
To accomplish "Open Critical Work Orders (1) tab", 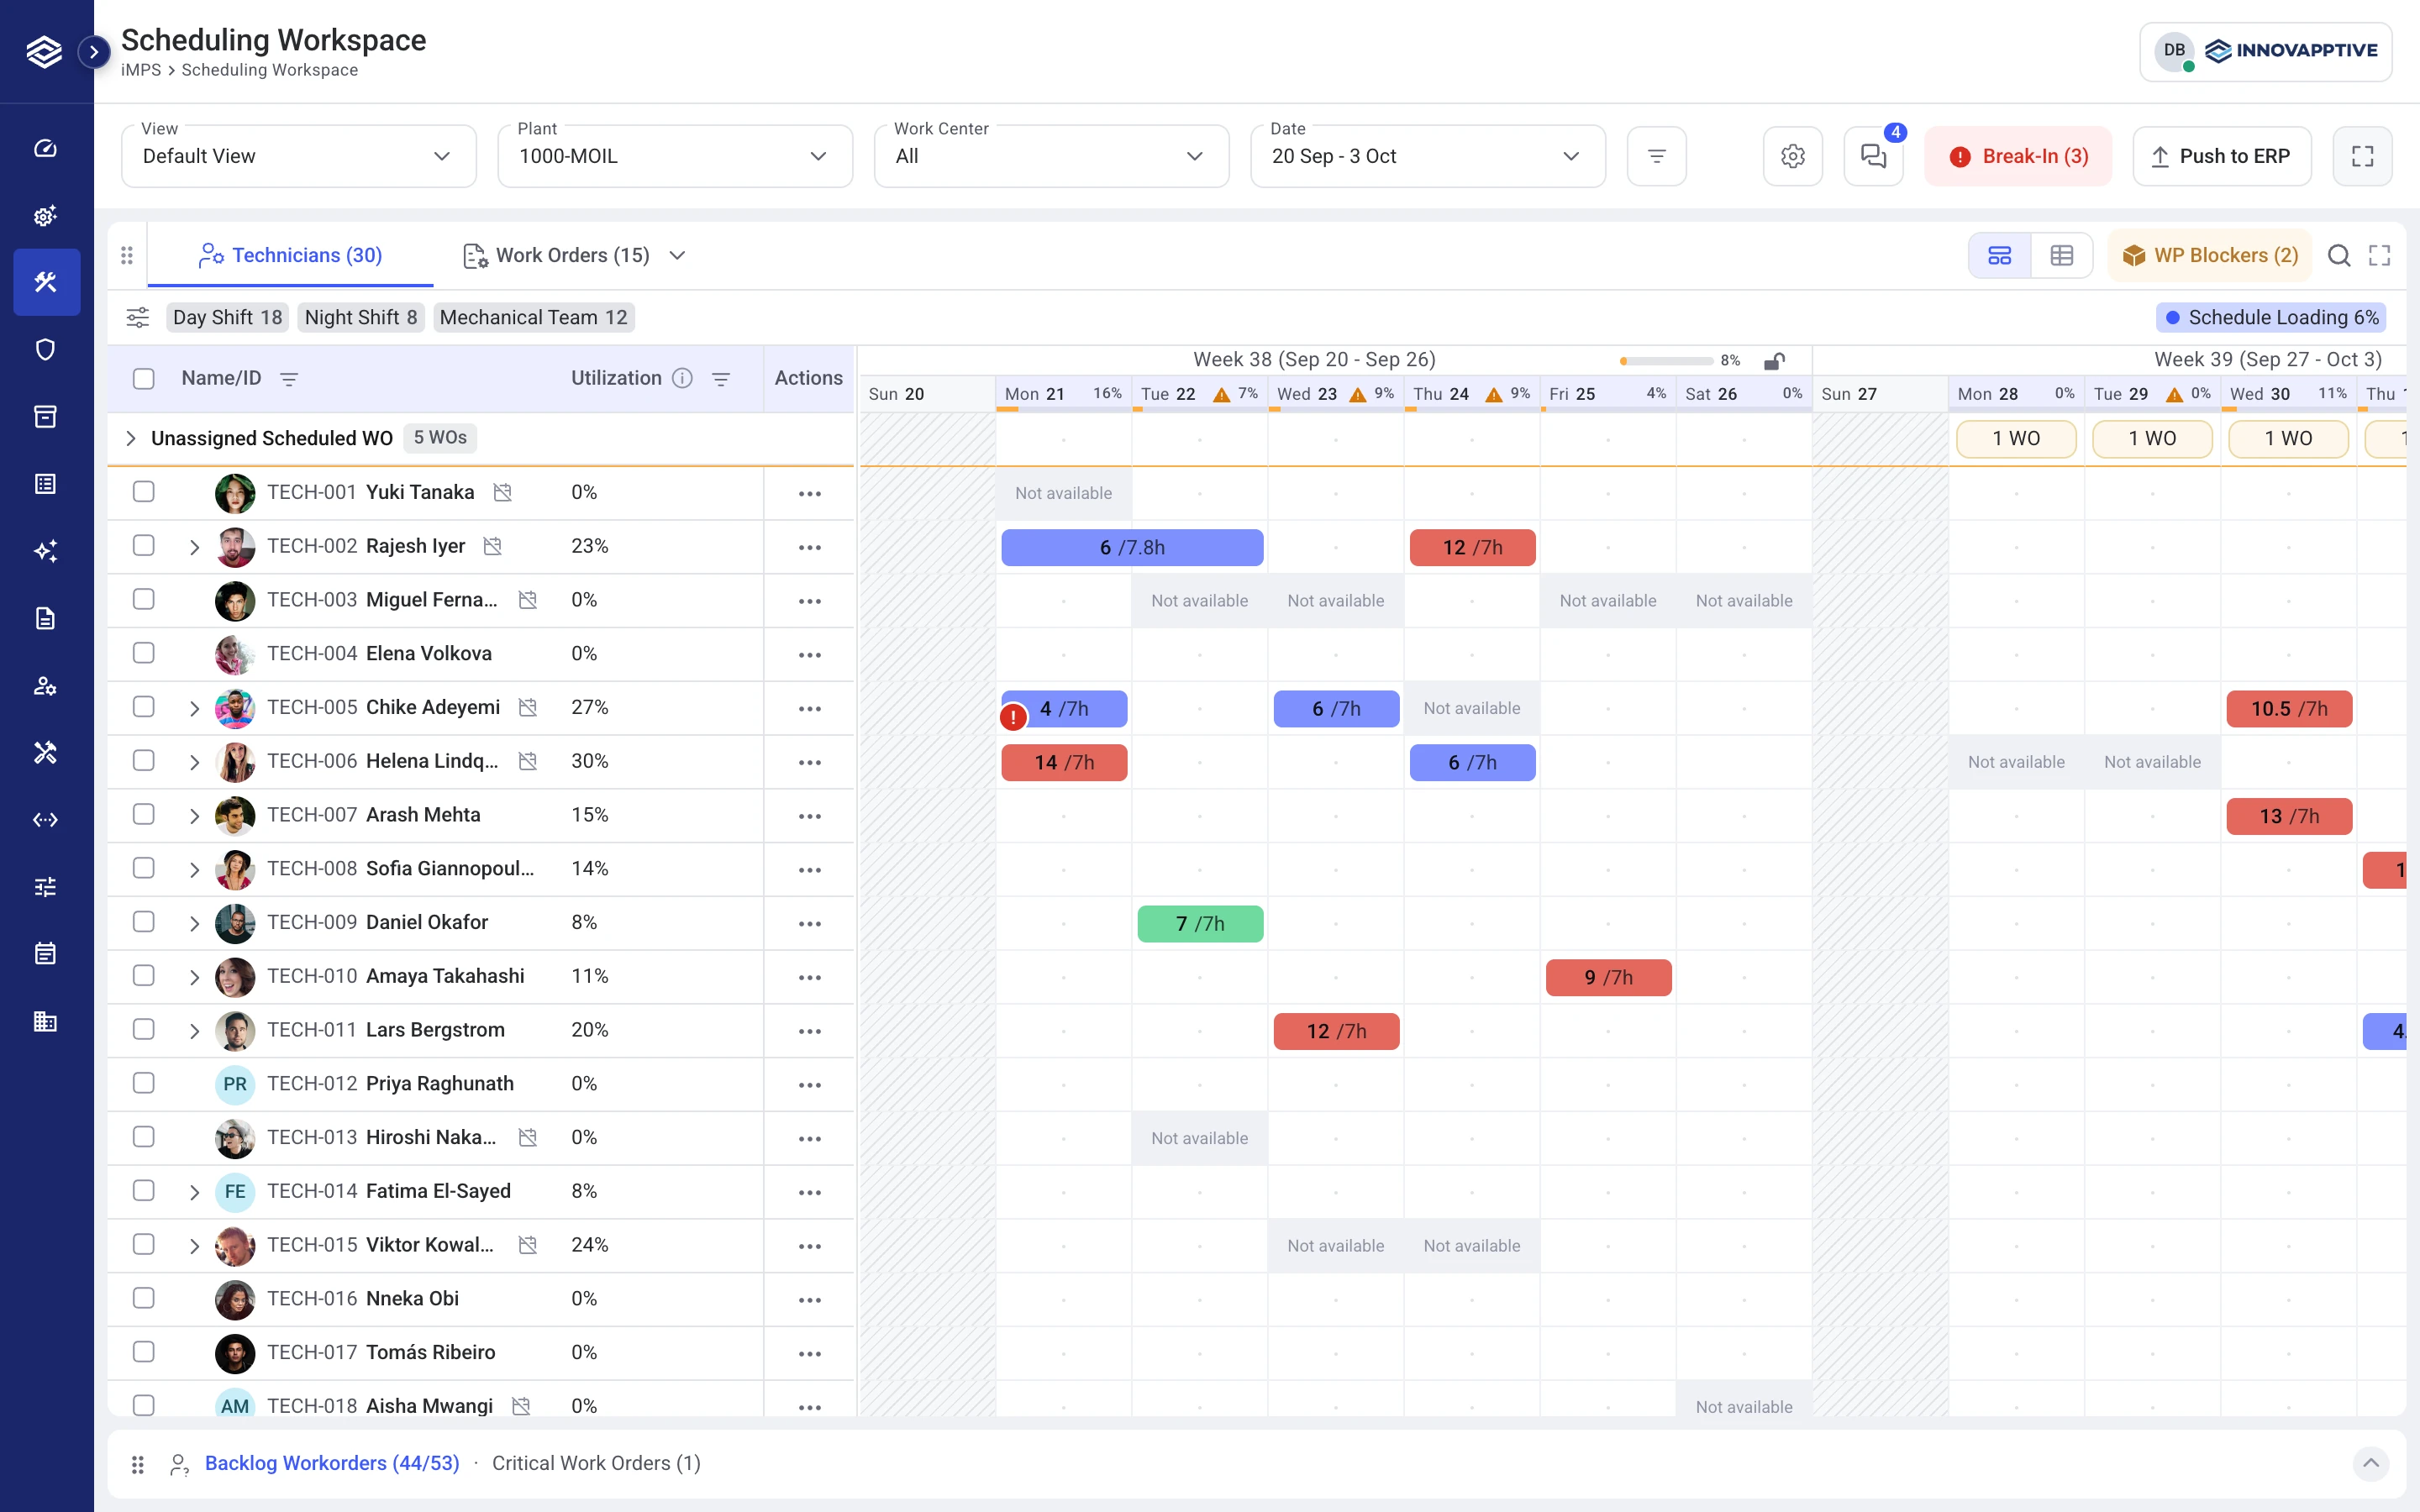I will (596, 1463).
